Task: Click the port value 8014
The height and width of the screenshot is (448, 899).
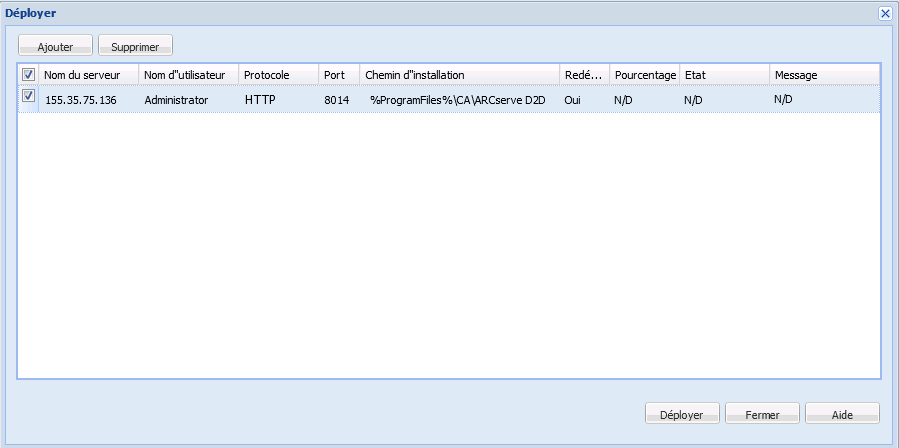Action: (337, 100)
